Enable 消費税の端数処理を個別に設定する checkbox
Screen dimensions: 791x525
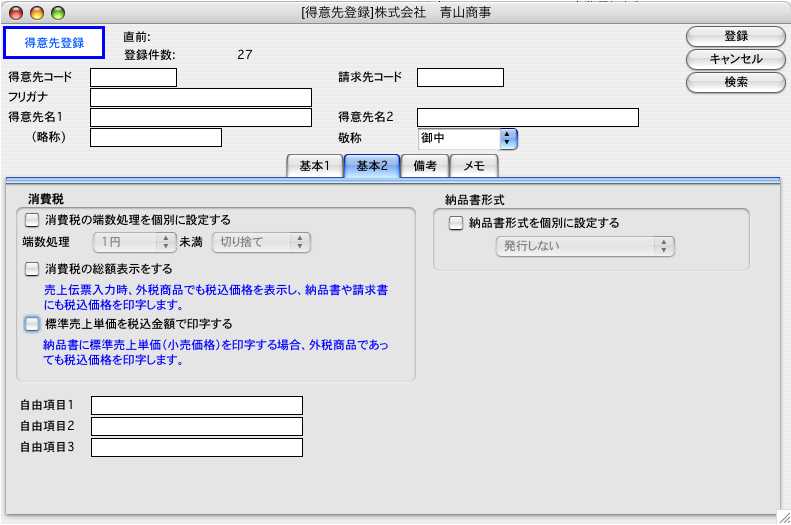[33, 220]
